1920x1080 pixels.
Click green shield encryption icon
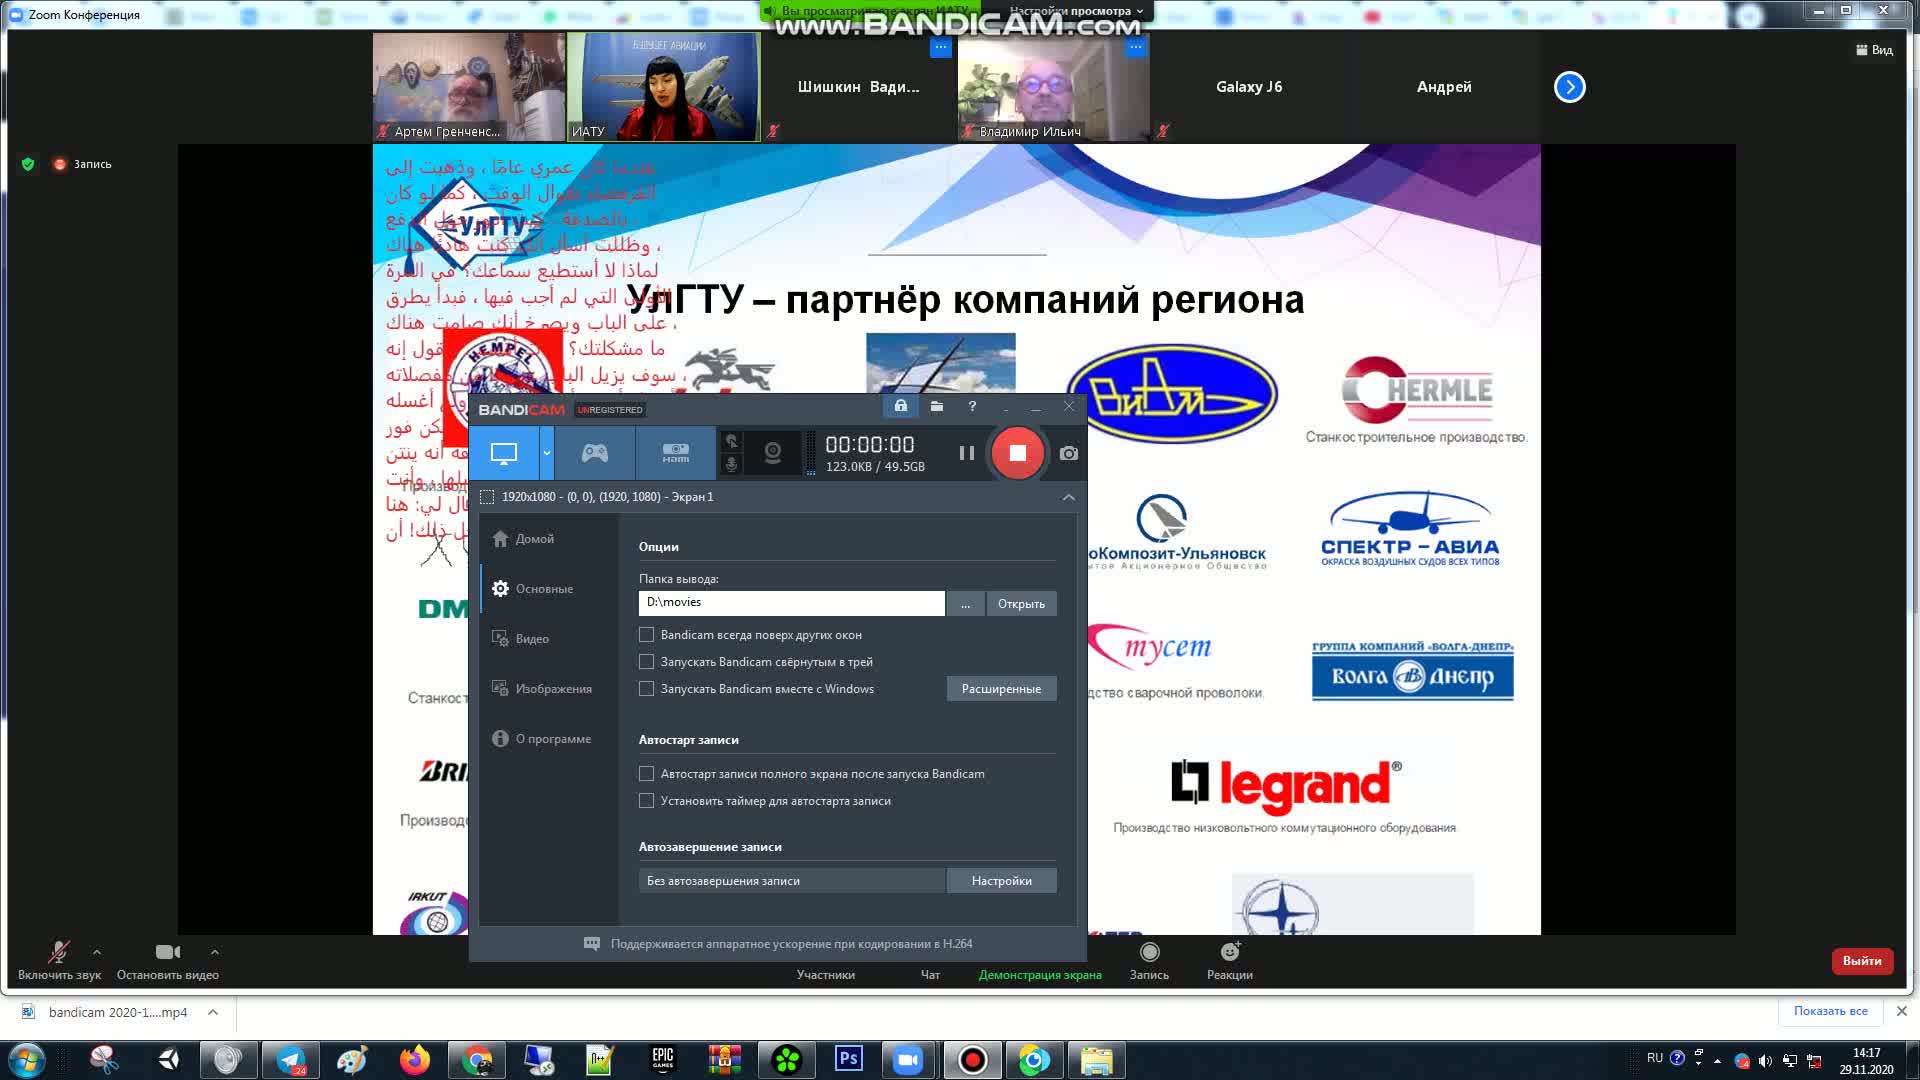28,164
